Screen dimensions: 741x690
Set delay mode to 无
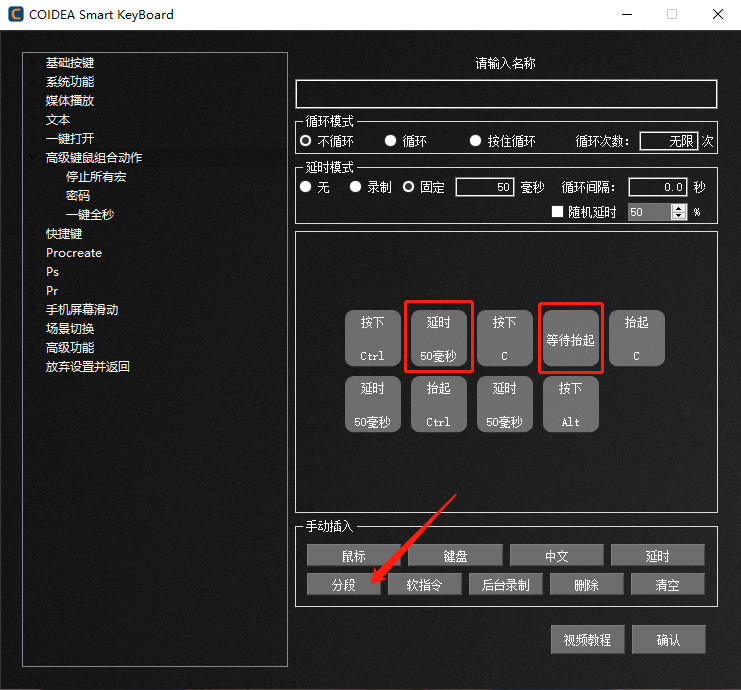(x=306, y=187)
